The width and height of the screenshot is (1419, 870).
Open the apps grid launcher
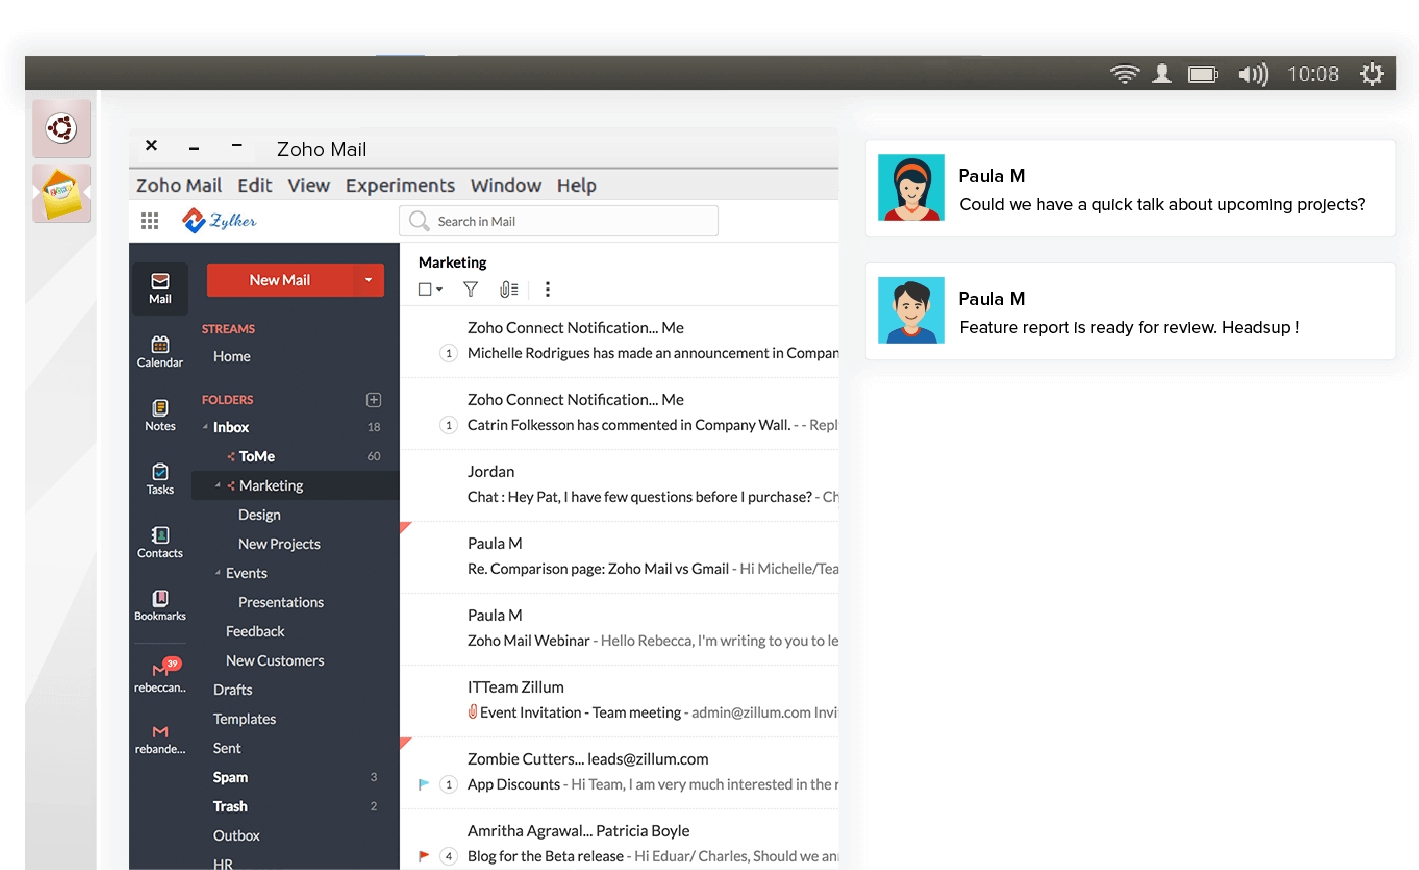[149, 220]
